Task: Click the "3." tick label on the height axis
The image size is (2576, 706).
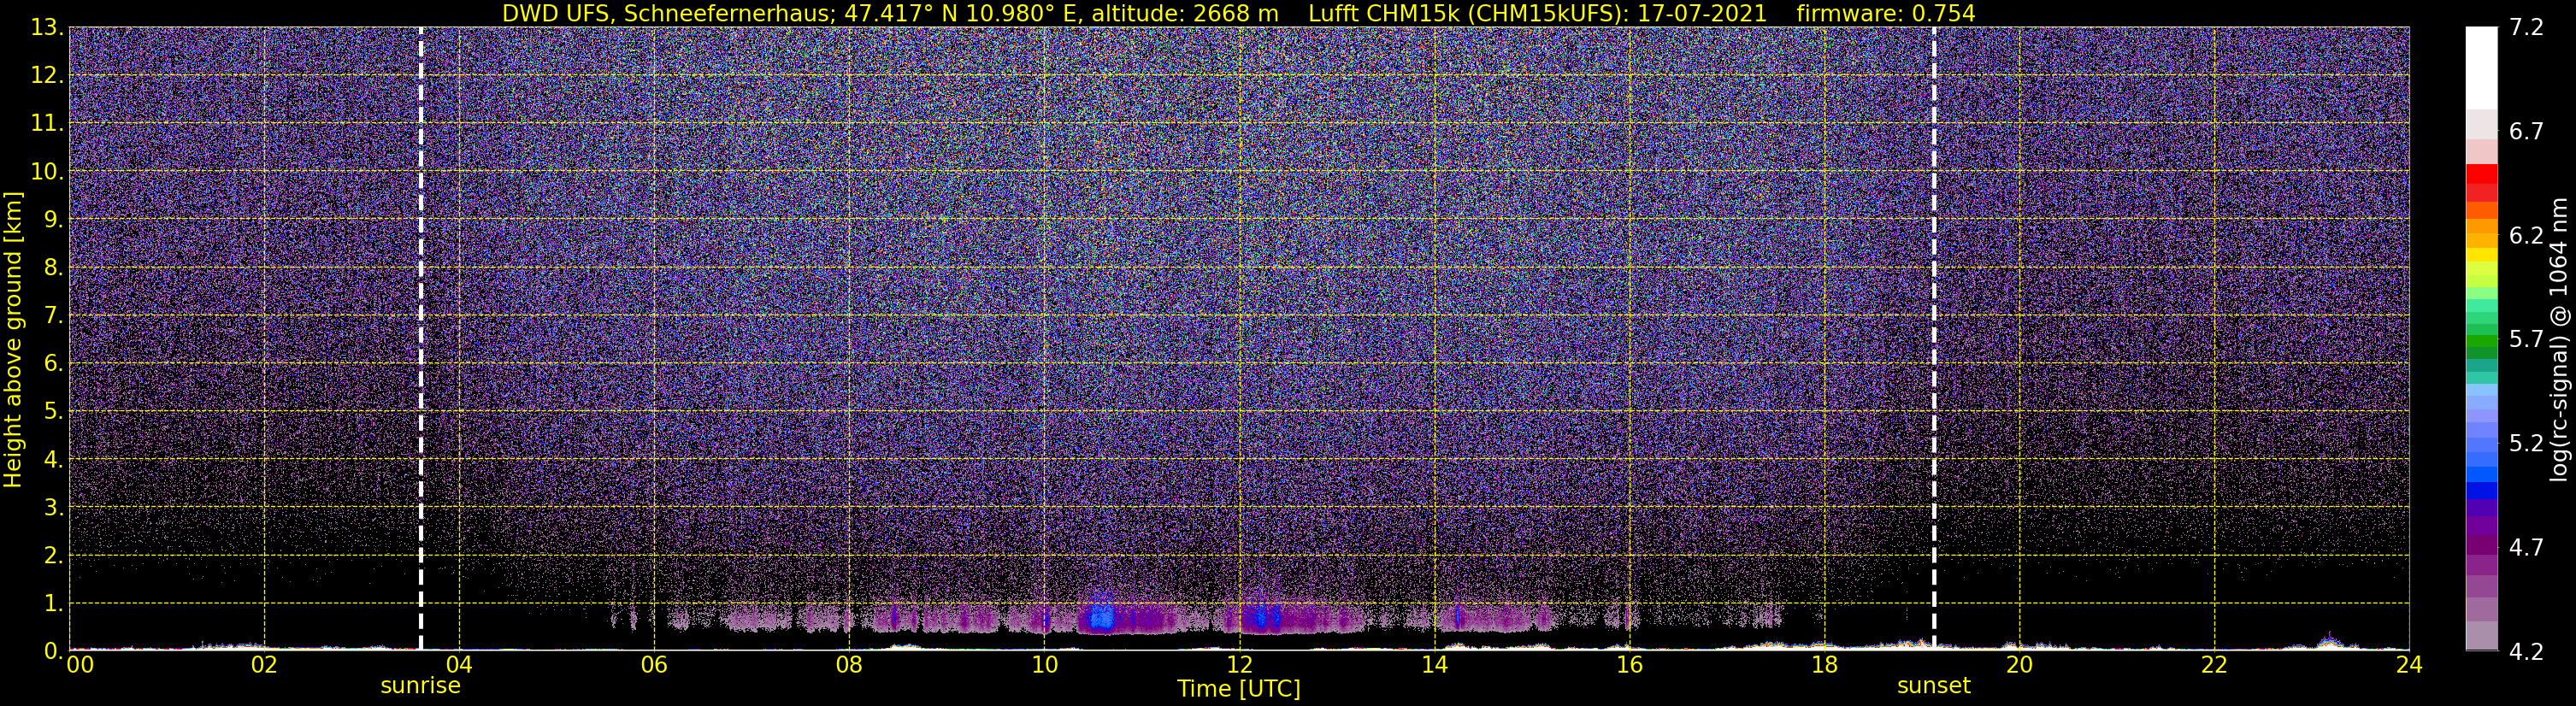Action: click(x=54, y=508)
